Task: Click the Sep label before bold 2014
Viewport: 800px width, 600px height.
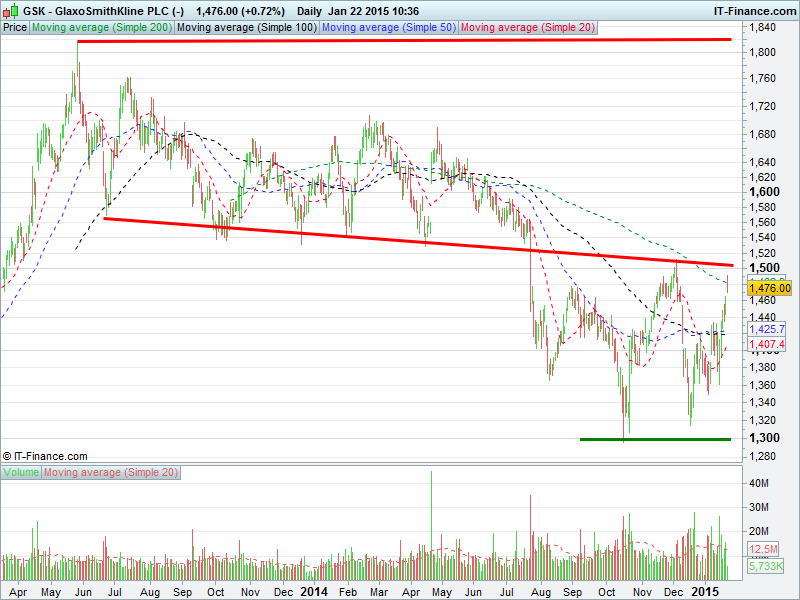Action: click(x=182, y=592)
